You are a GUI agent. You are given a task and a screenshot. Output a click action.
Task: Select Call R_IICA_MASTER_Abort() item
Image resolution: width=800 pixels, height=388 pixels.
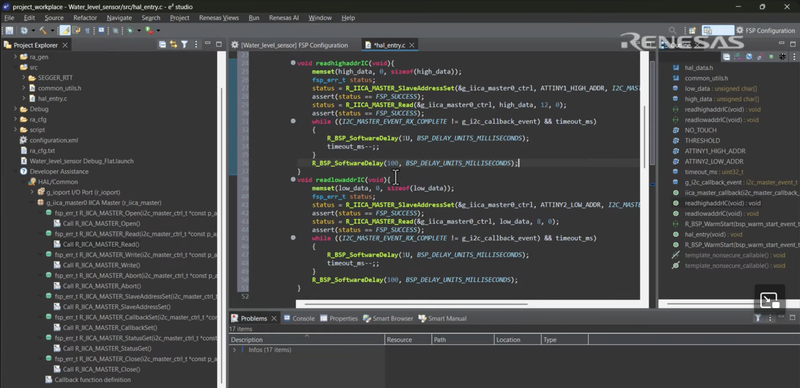pos(97,286)
